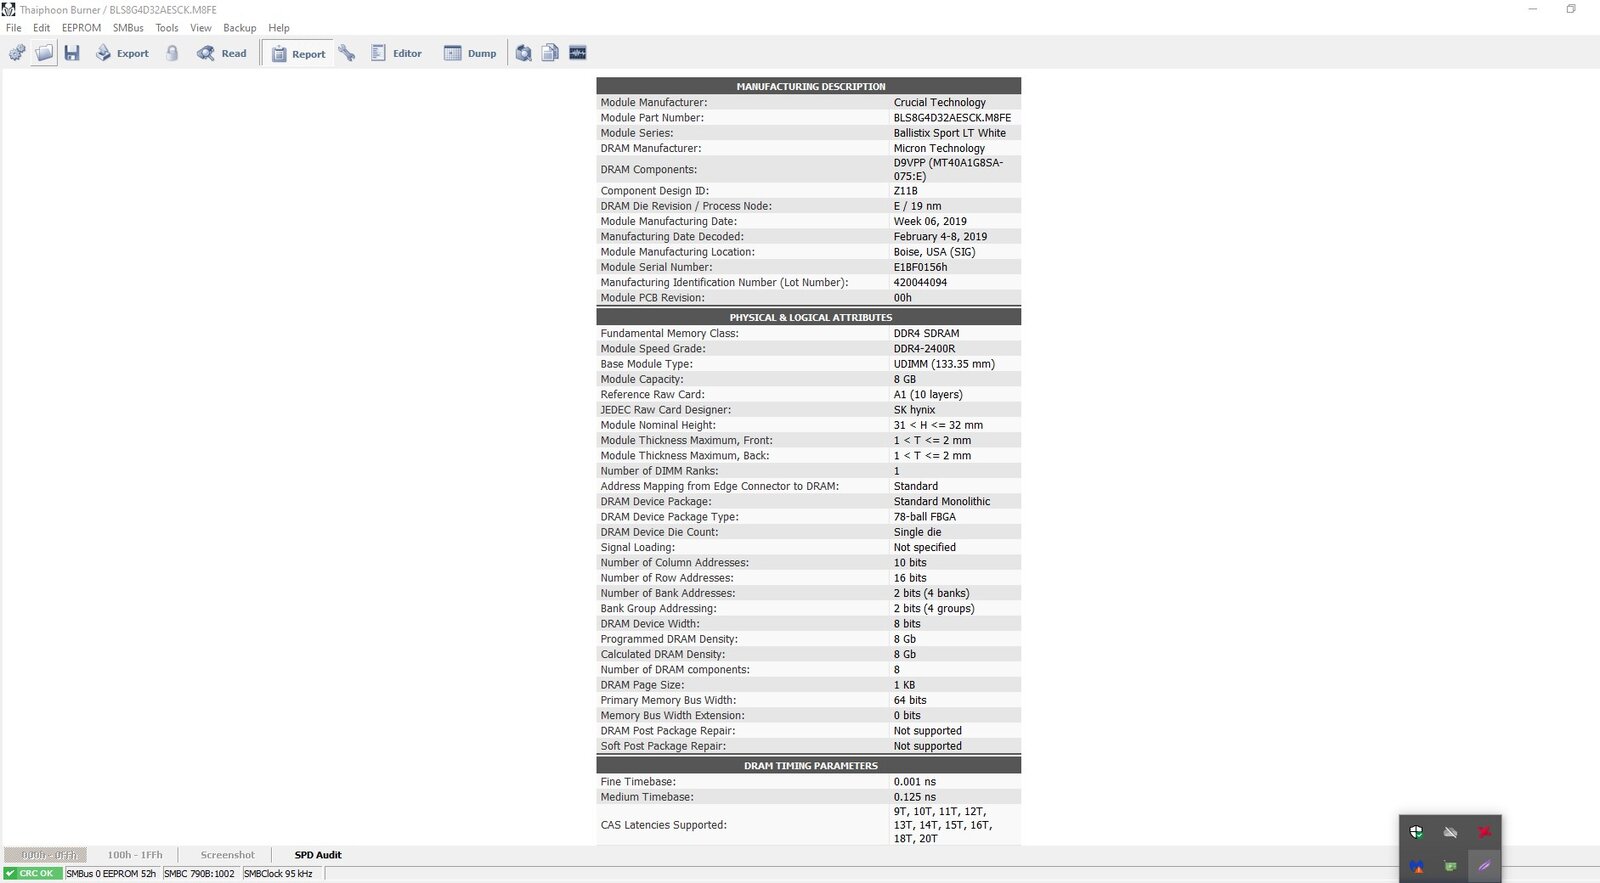Click the 'Module Capacity:' label
The height and width of the screenshot is (883, 1600).
[x=642, y=379]
